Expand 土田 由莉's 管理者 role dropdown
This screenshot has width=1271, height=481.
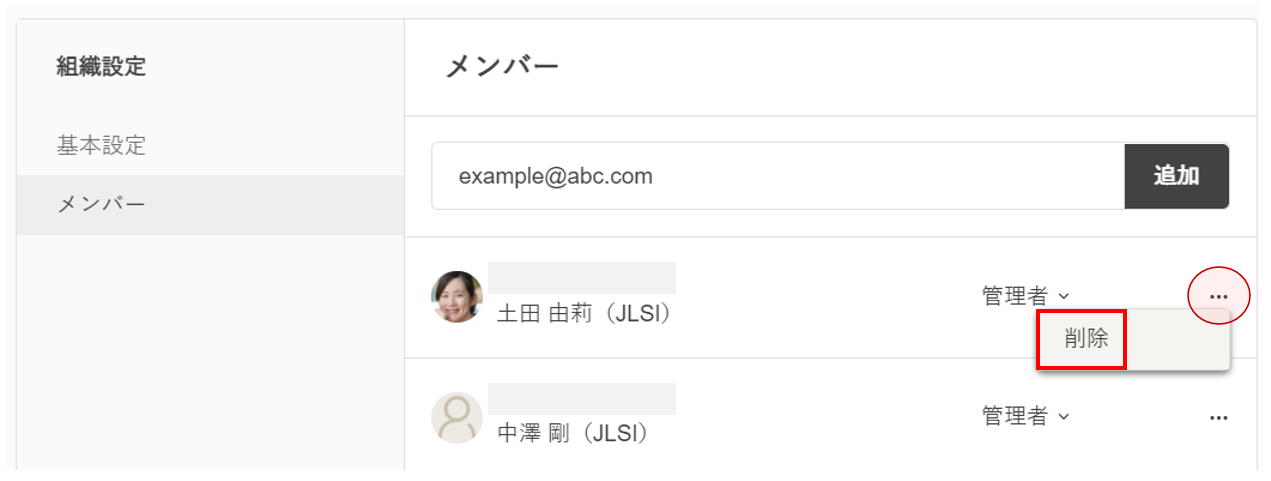(x=1016, y=297)
